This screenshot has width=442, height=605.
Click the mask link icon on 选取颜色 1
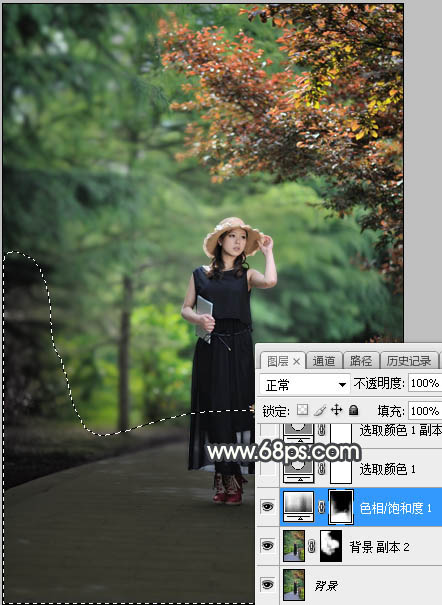tap(322, 468)
